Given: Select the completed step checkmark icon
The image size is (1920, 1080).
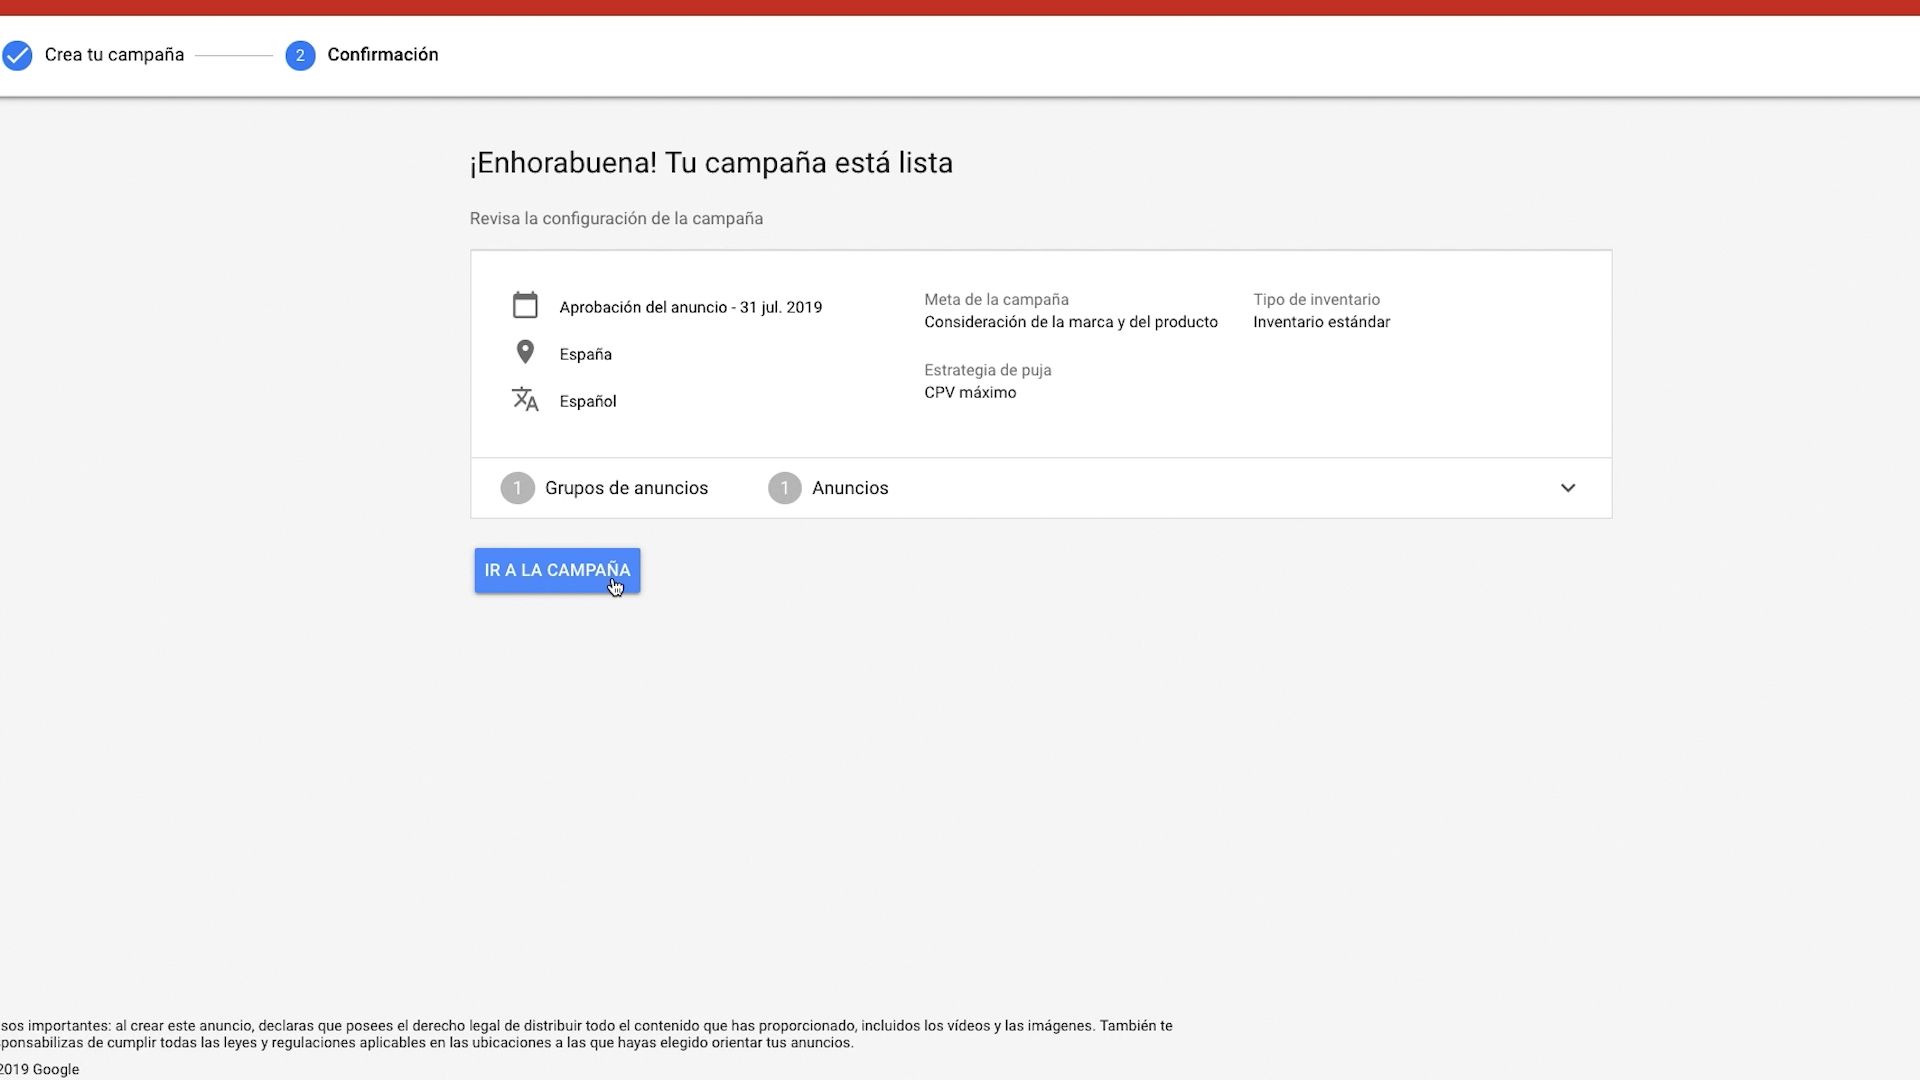Looking at the screenshot, I should (x=17, y=55).
